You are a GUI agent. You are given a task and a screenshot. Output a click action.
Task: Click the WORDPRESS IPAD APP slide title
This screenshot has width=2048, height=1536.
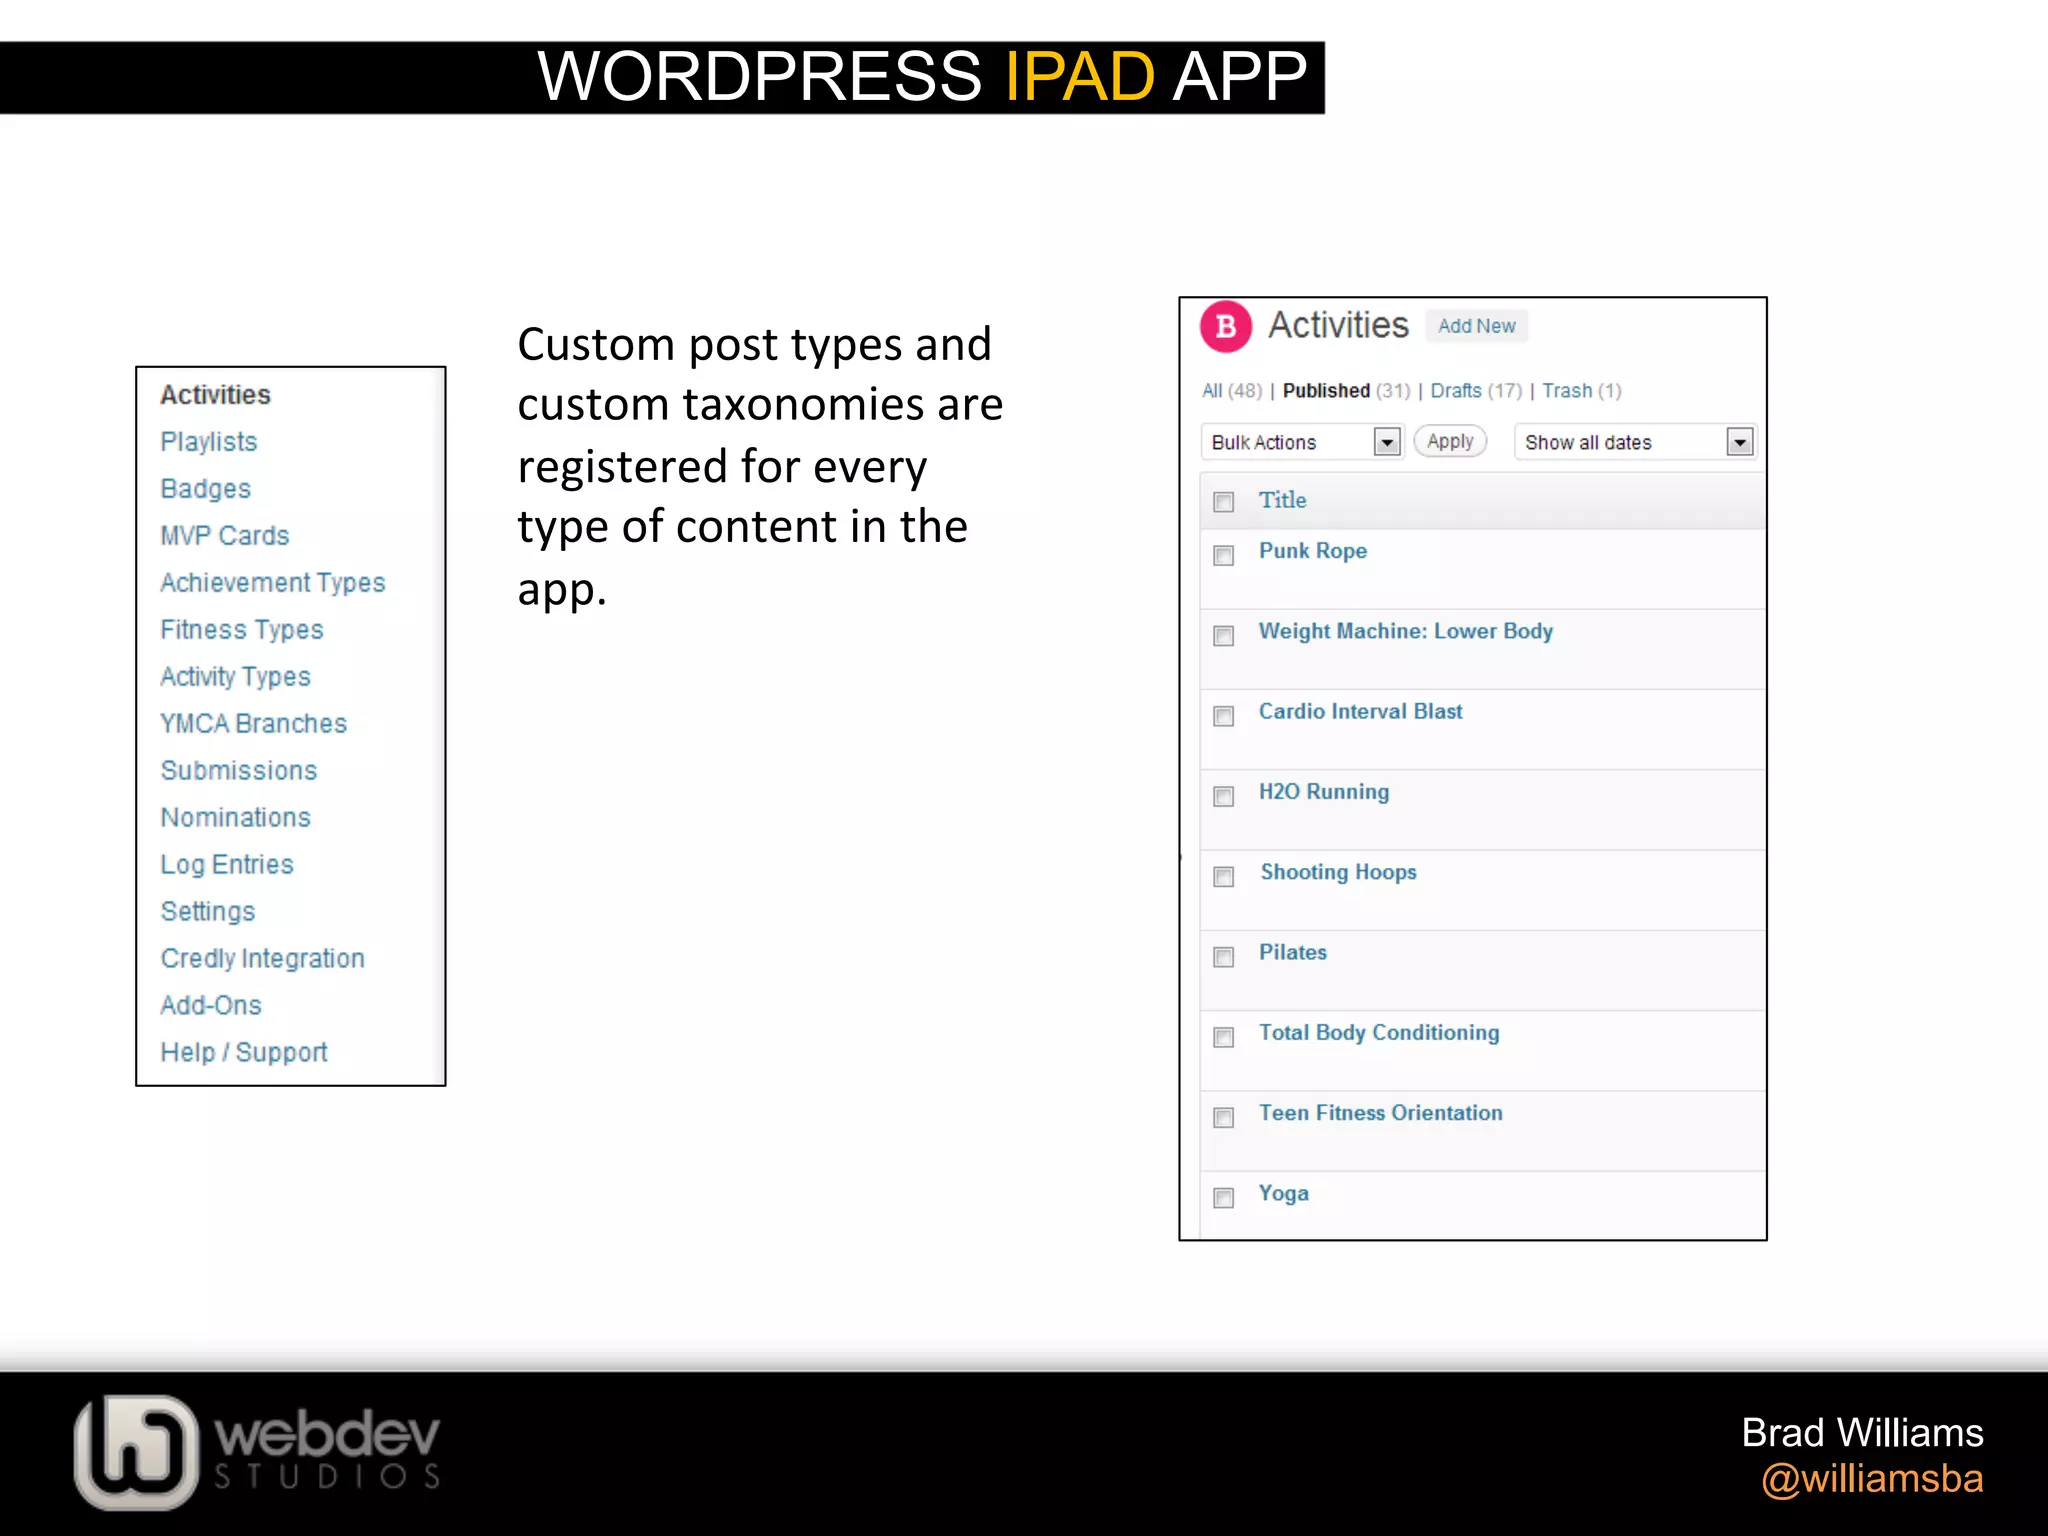coord(922,76)
